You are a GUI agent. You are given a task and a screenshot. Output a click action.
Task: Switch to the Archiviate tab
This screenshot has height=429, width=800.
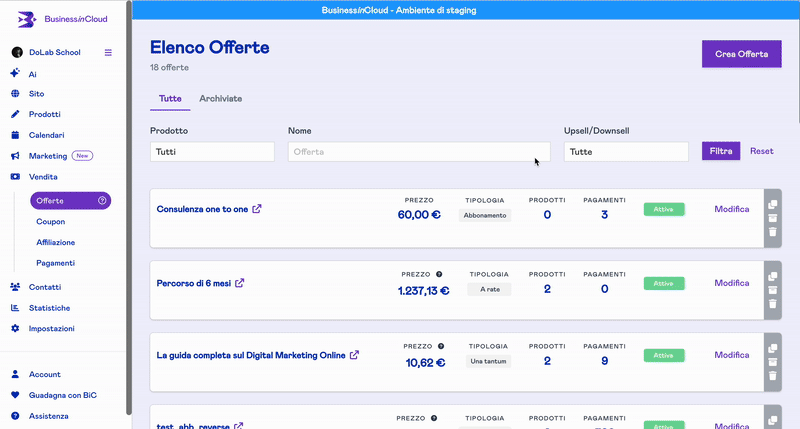tap(220, 99)
